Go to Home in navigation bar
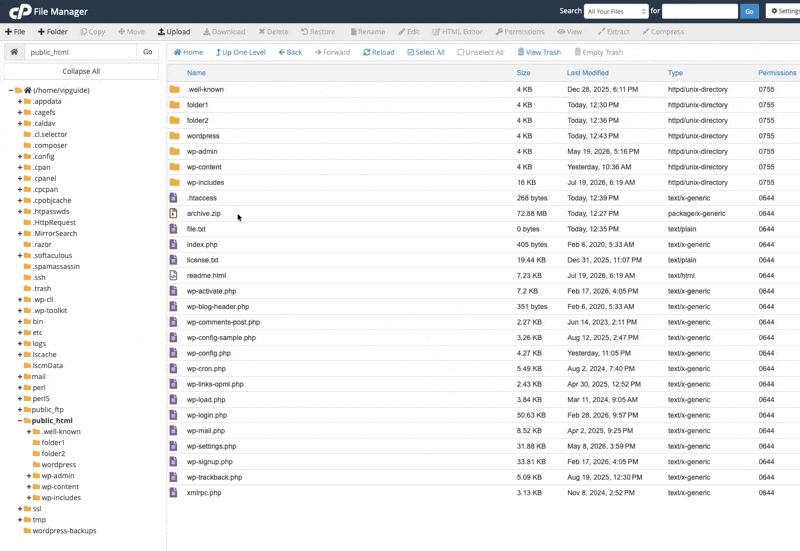This screenshot has width=800, height=551. (x=188, y=52)
